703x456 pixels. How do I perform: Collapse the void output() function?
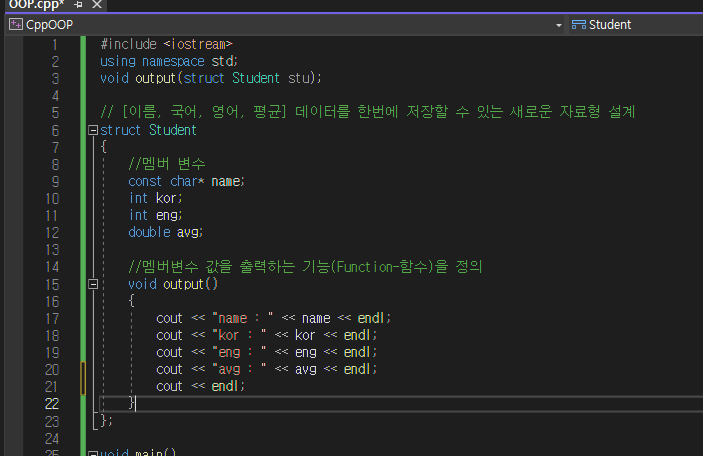(93, 284)
